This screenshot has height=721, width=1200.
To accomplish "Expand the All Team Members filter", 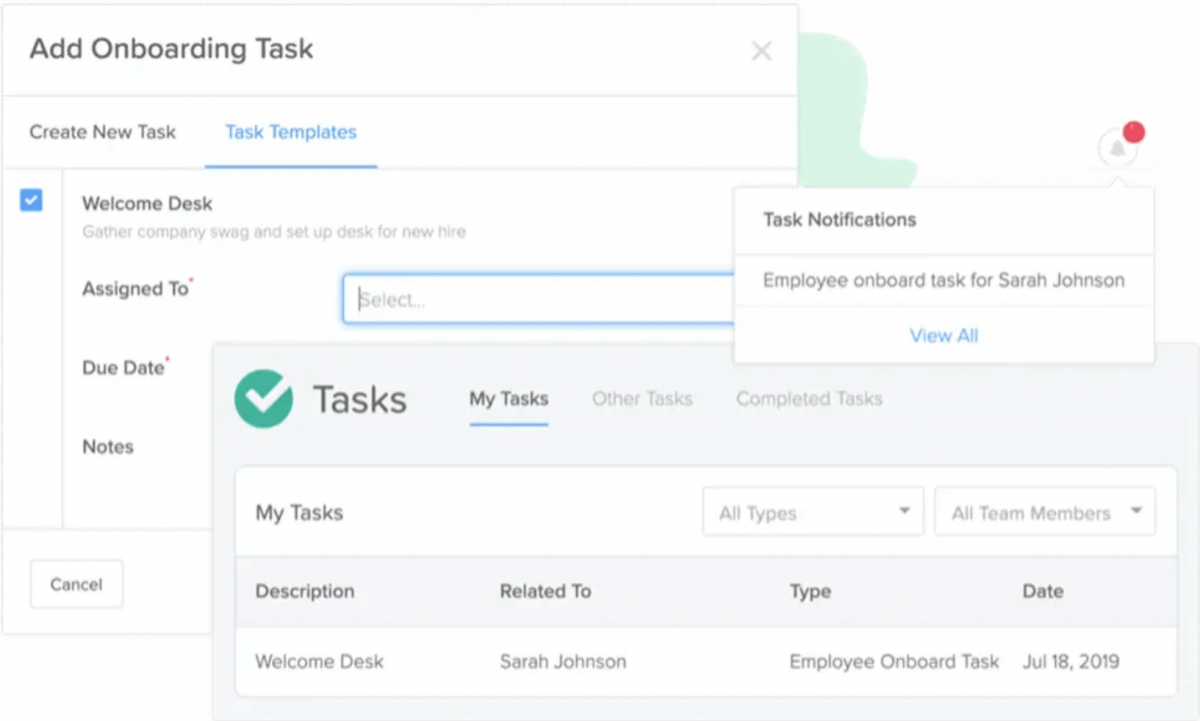I will [x=1045, y=511].
